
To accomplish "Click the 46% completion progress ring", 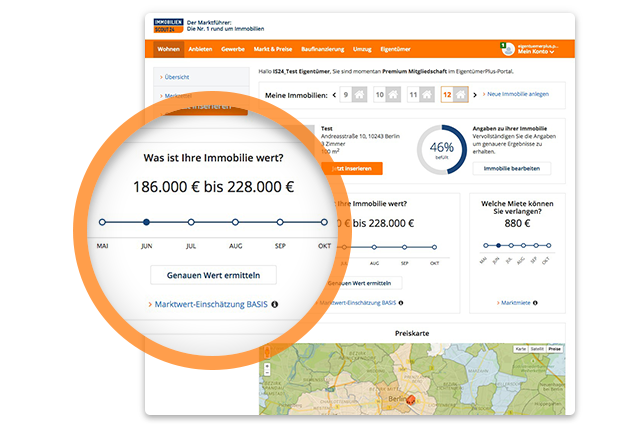I will tap(441, 148).
